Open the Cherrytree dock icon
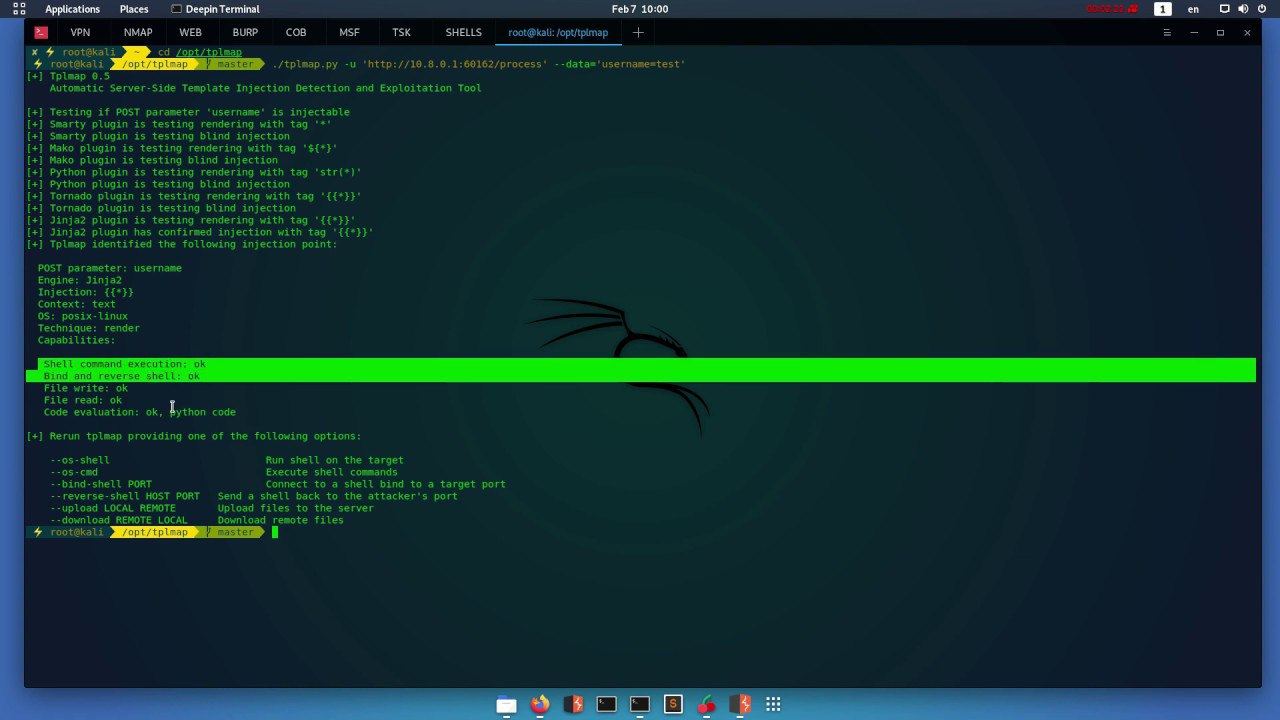The height and width of the screenshot is (720, 1280). 707,704
